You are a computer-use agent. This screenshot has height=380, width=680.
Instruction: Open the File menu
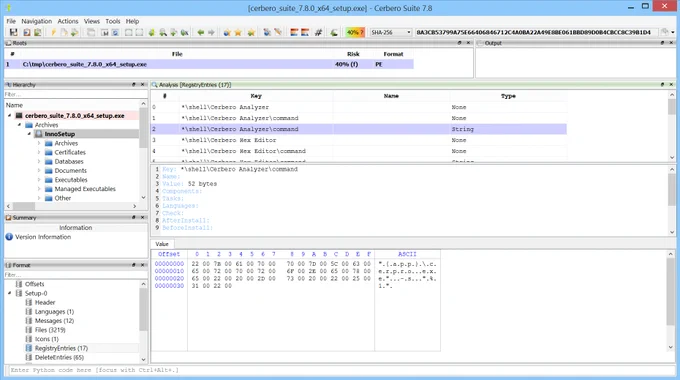tap(11, 21)
